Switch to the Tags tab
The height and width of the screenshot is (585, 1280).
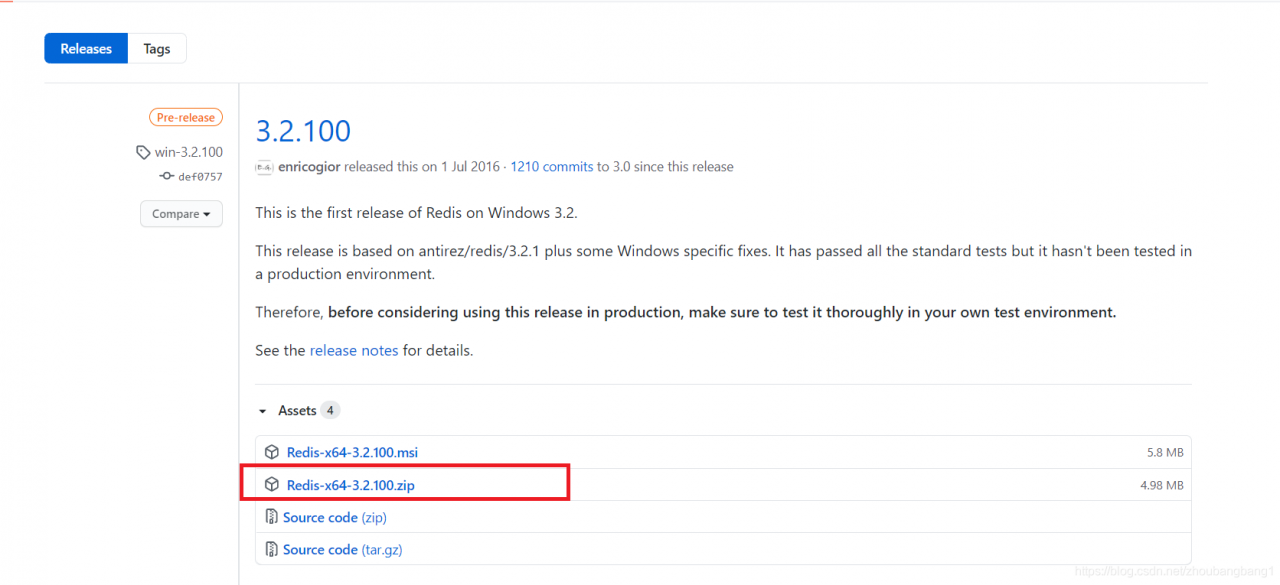pos(157,48)
